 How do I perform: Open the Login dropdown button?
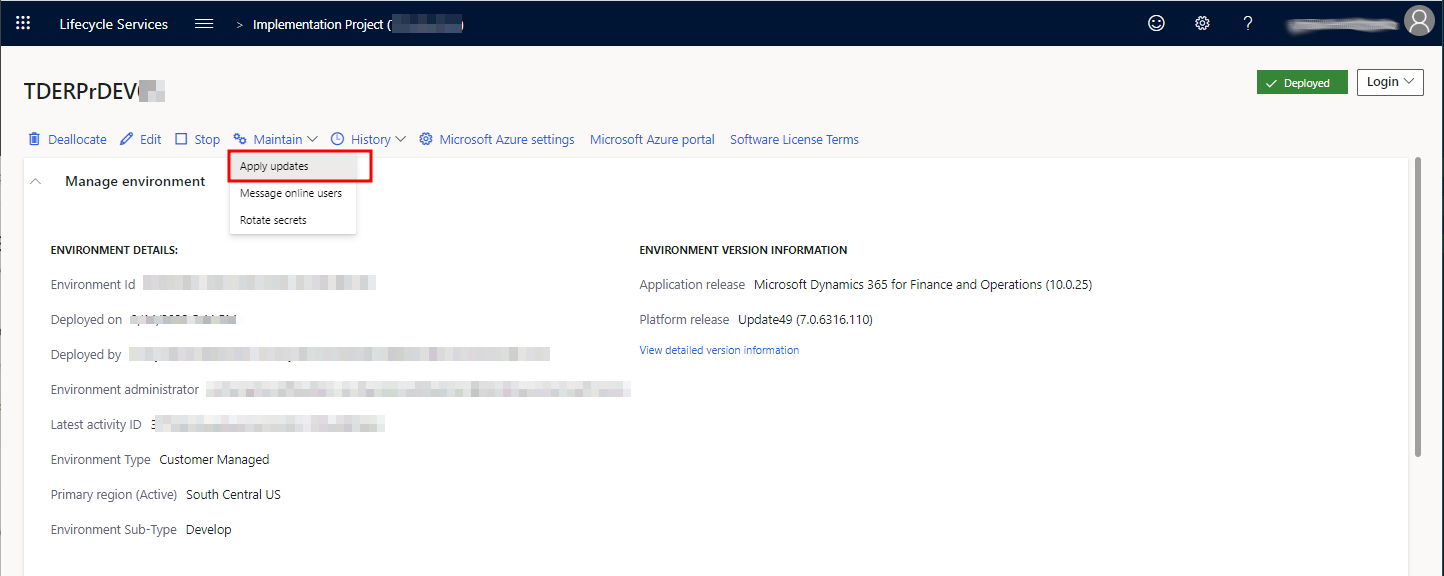click(1389, 82)
